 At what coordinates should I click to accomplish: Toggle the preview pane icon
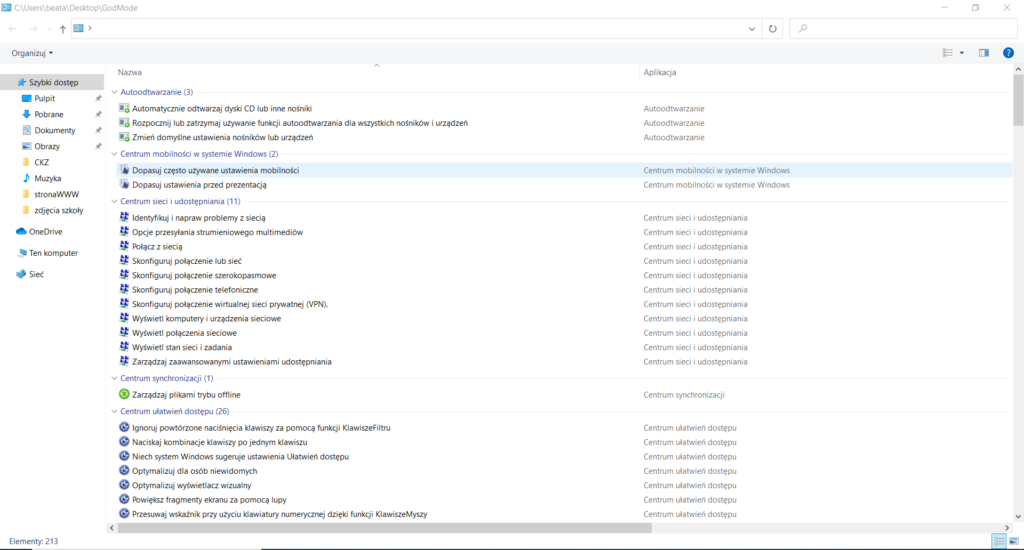click(x=984, y=53)
